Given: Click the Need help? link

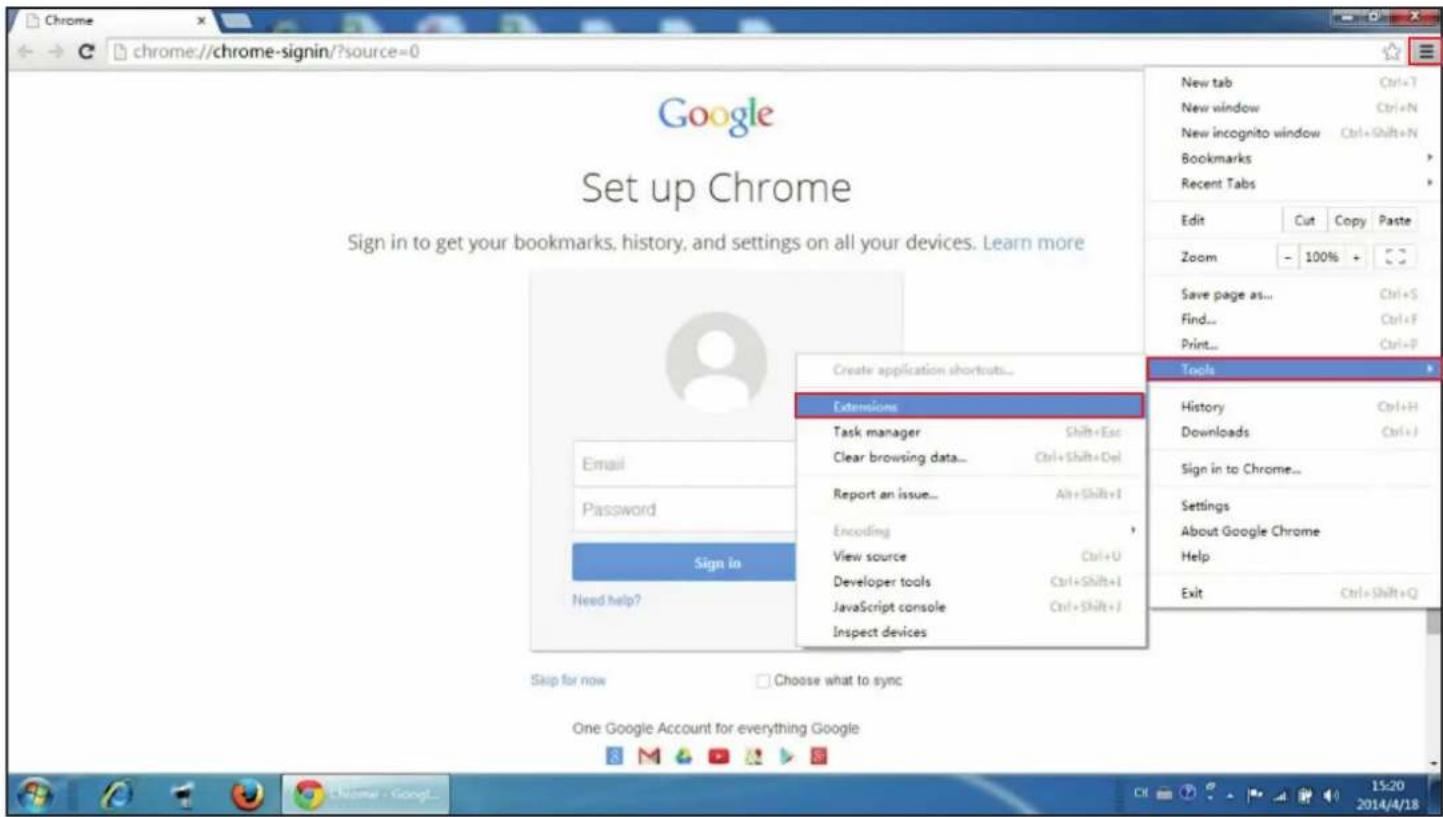Looking at the screenshot, I should click(607, 601).
